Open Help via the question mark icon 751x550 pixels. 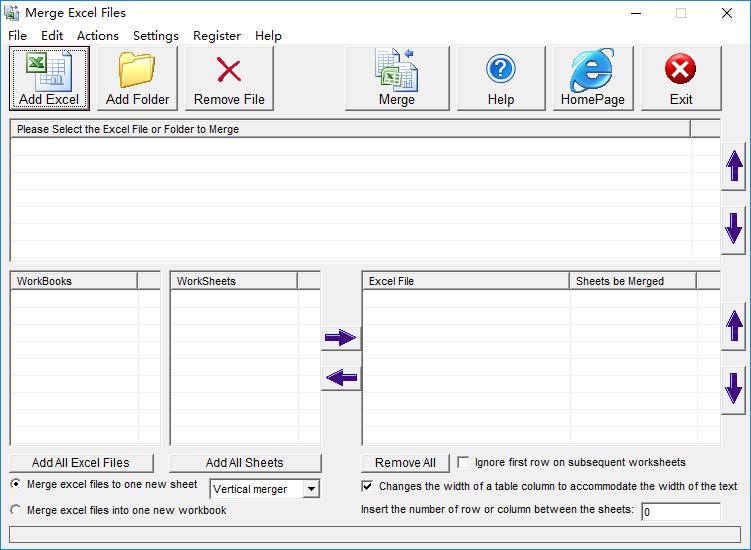[501, 69]
